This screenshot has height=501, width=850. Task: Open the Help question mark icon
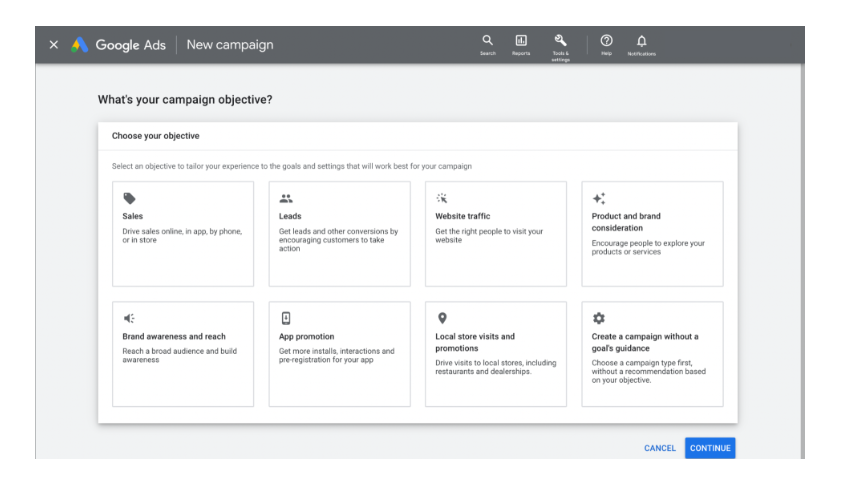click(606, 41)
